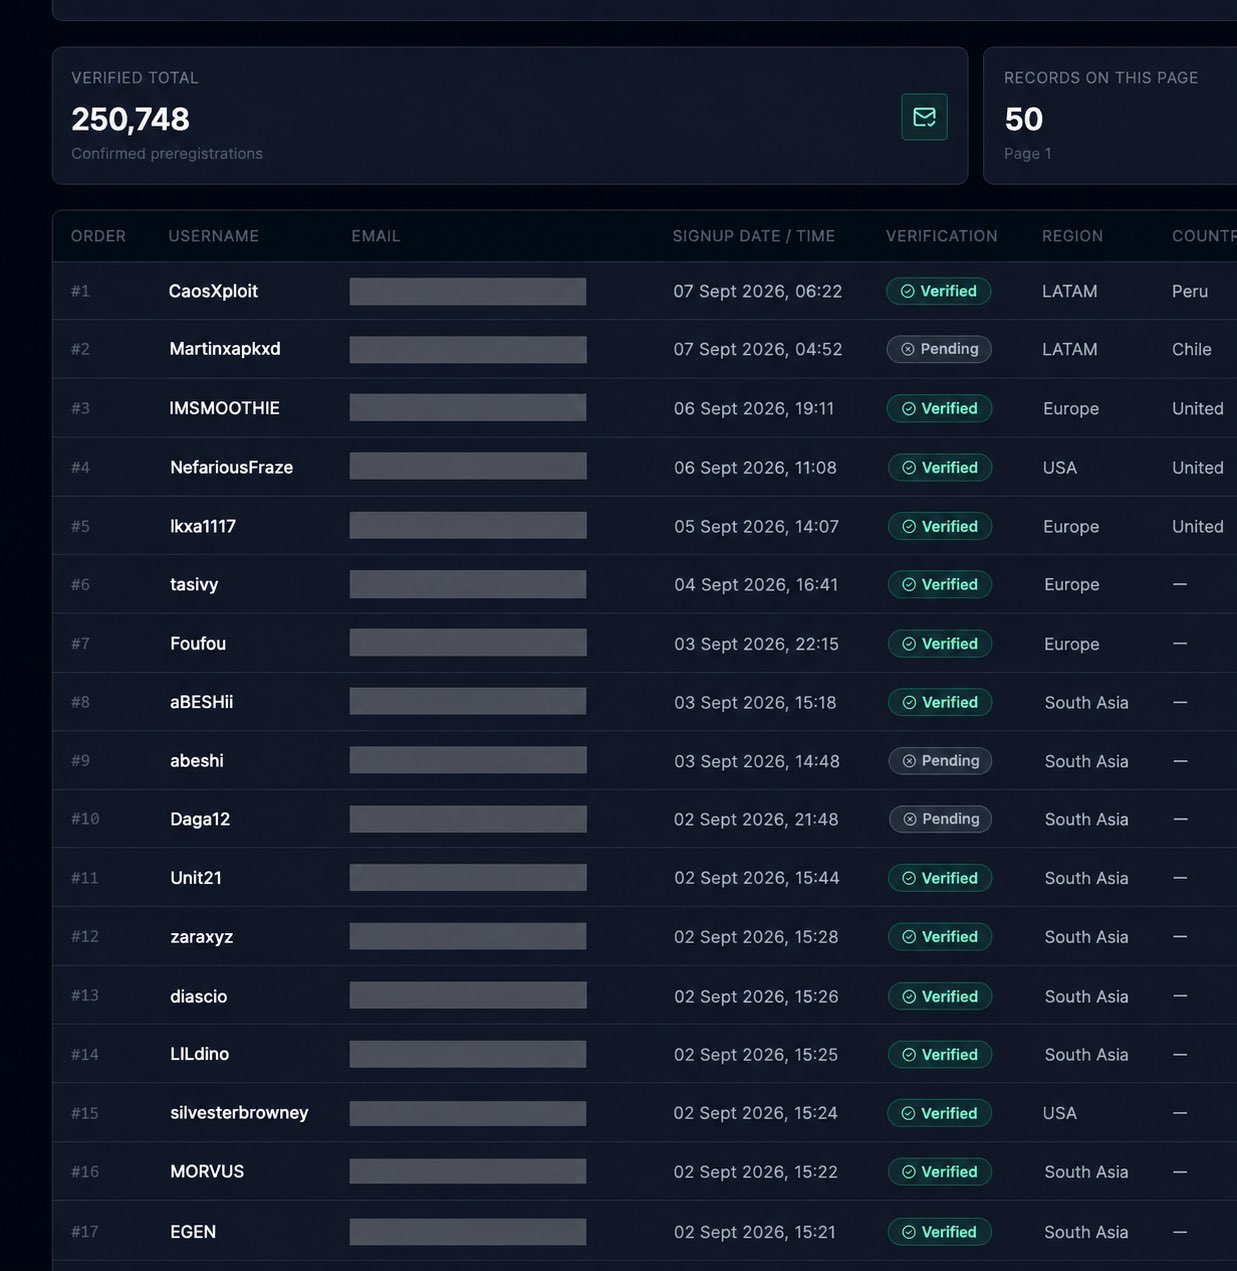Screen dimensions: 1237x1271
Task: Click the VERIFICATION column header
Action: pos(941,236)
